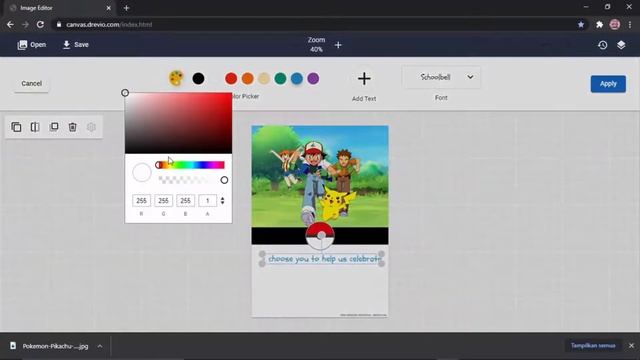The image size is (640, 360).
Task: Open an image with the Open button
Action: 32,44
